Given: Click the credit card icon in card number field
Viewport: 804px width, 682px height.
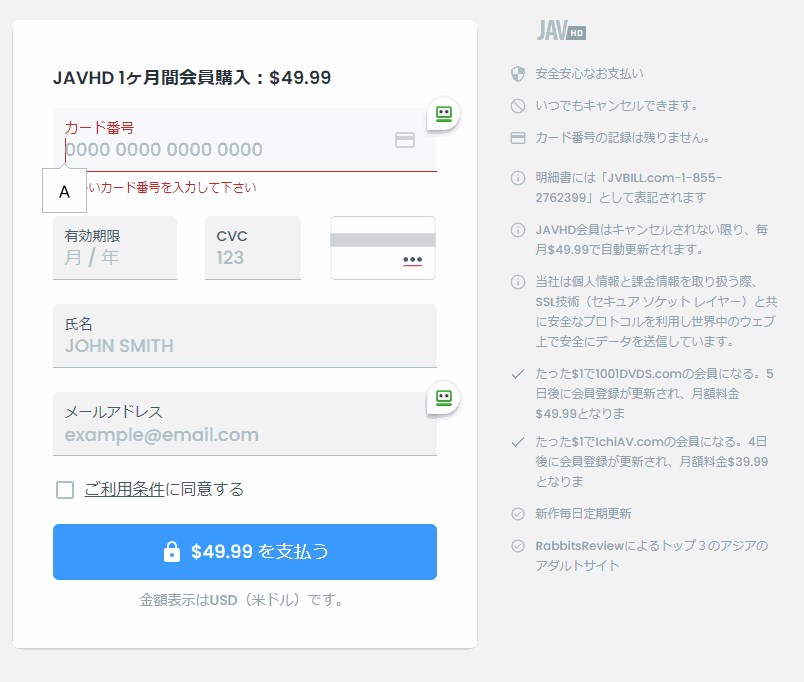Looking at the screenshot, I should pyautogui.click(x=405, y=141).
